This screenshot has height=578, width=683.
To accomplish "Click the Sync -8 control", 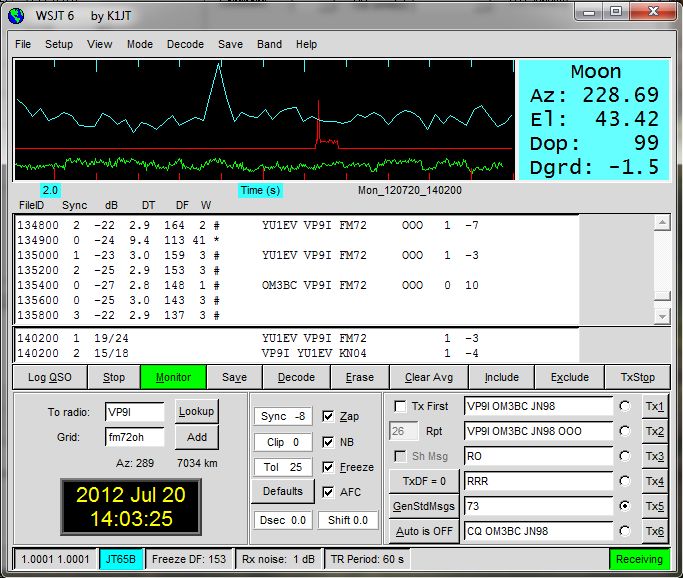I will click(x=283, y=416).
